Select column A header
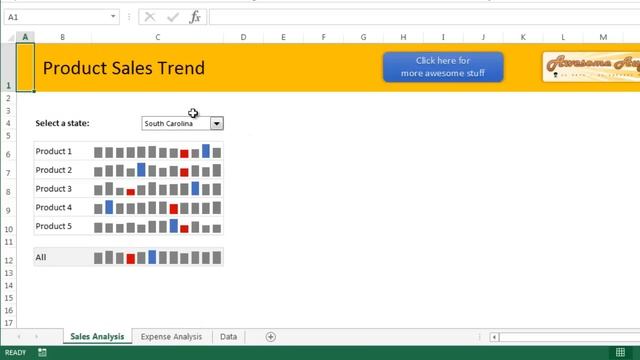This screenshot has width=640, height=360. tap(25, 37)
